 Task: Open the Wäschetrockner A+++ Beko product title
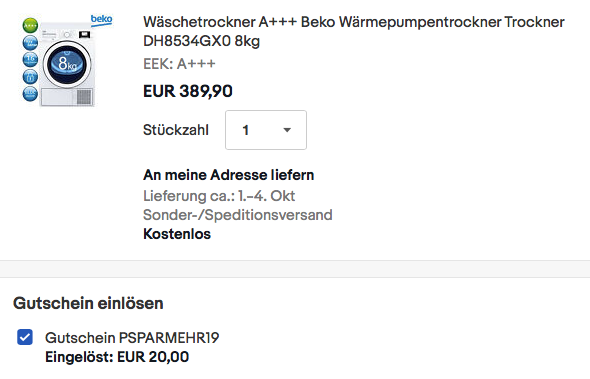pos(354,31)
